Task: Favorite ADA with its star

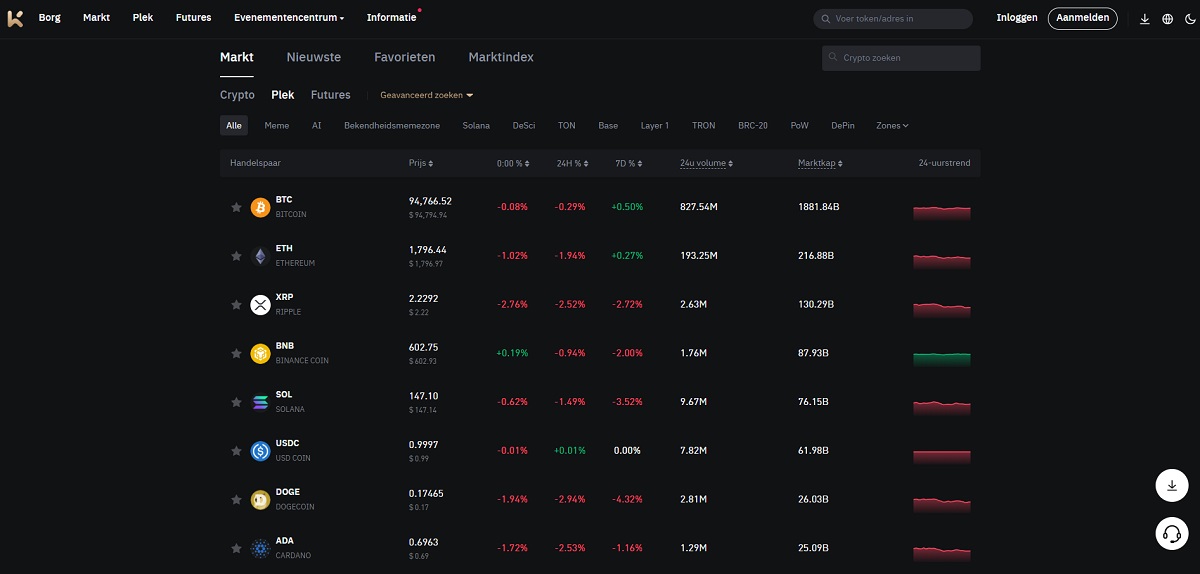Action: (236, 548)
